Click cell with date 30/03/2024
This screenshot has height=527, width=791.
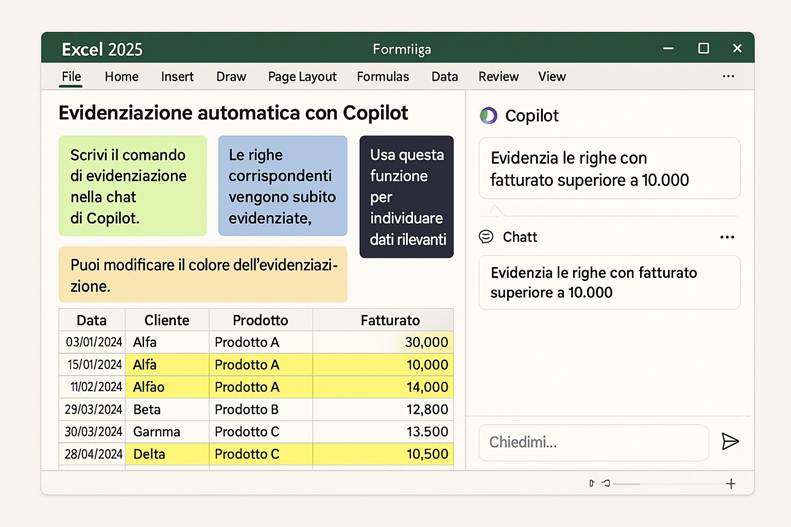click(92, 432)
